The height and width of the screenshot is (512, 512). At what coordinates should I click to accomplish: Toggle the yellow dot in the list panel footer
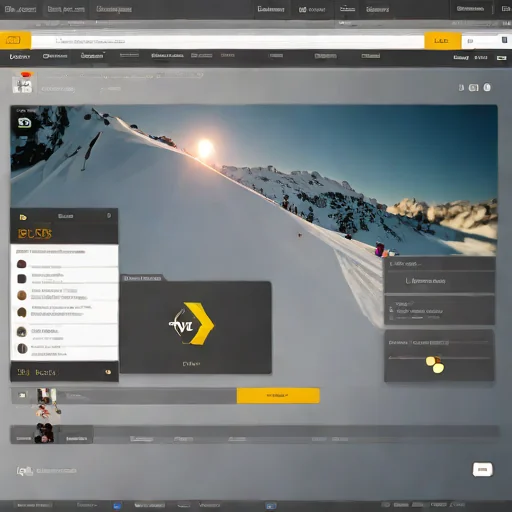pos(108,372)
